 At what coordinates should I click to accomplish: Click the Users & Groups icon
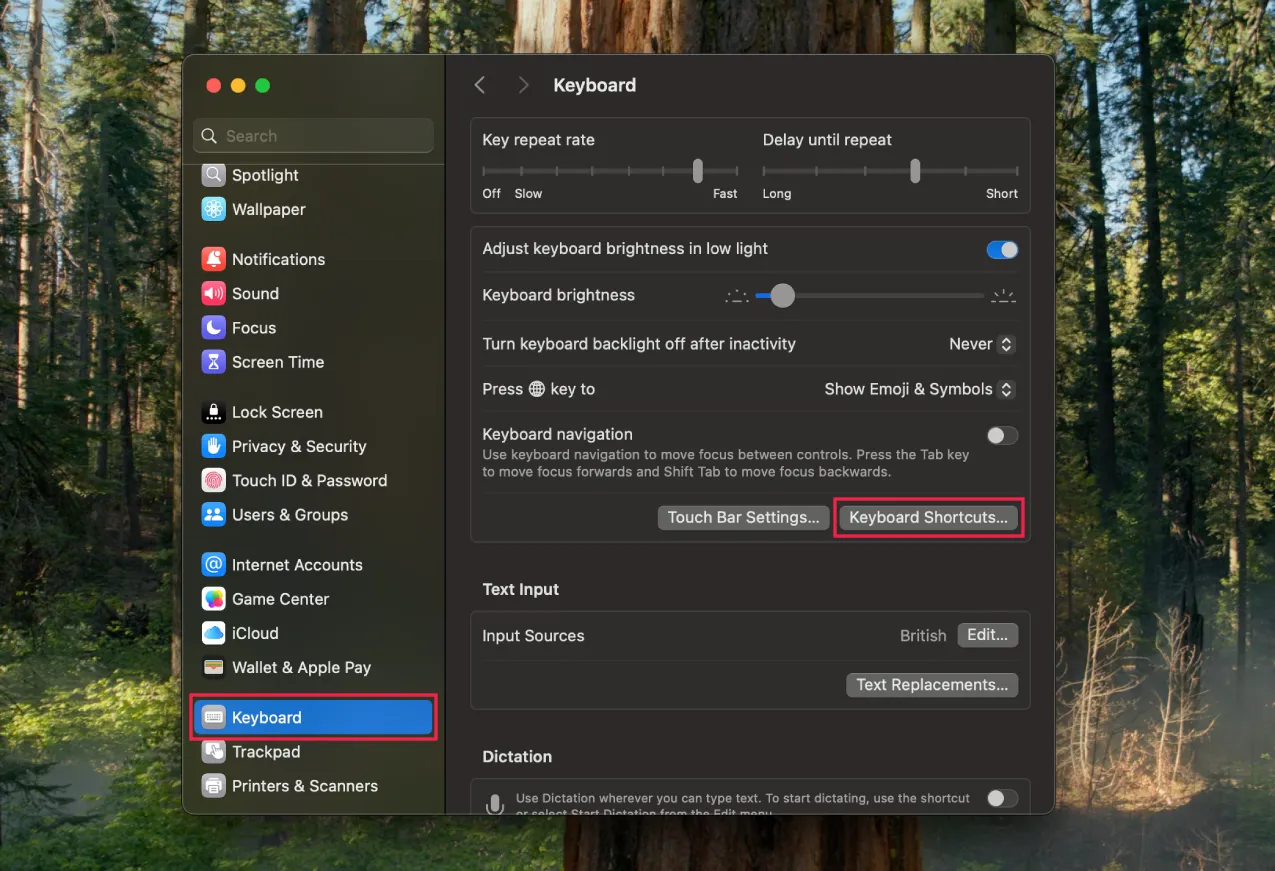pyautogui.click(x=213, y=514)
